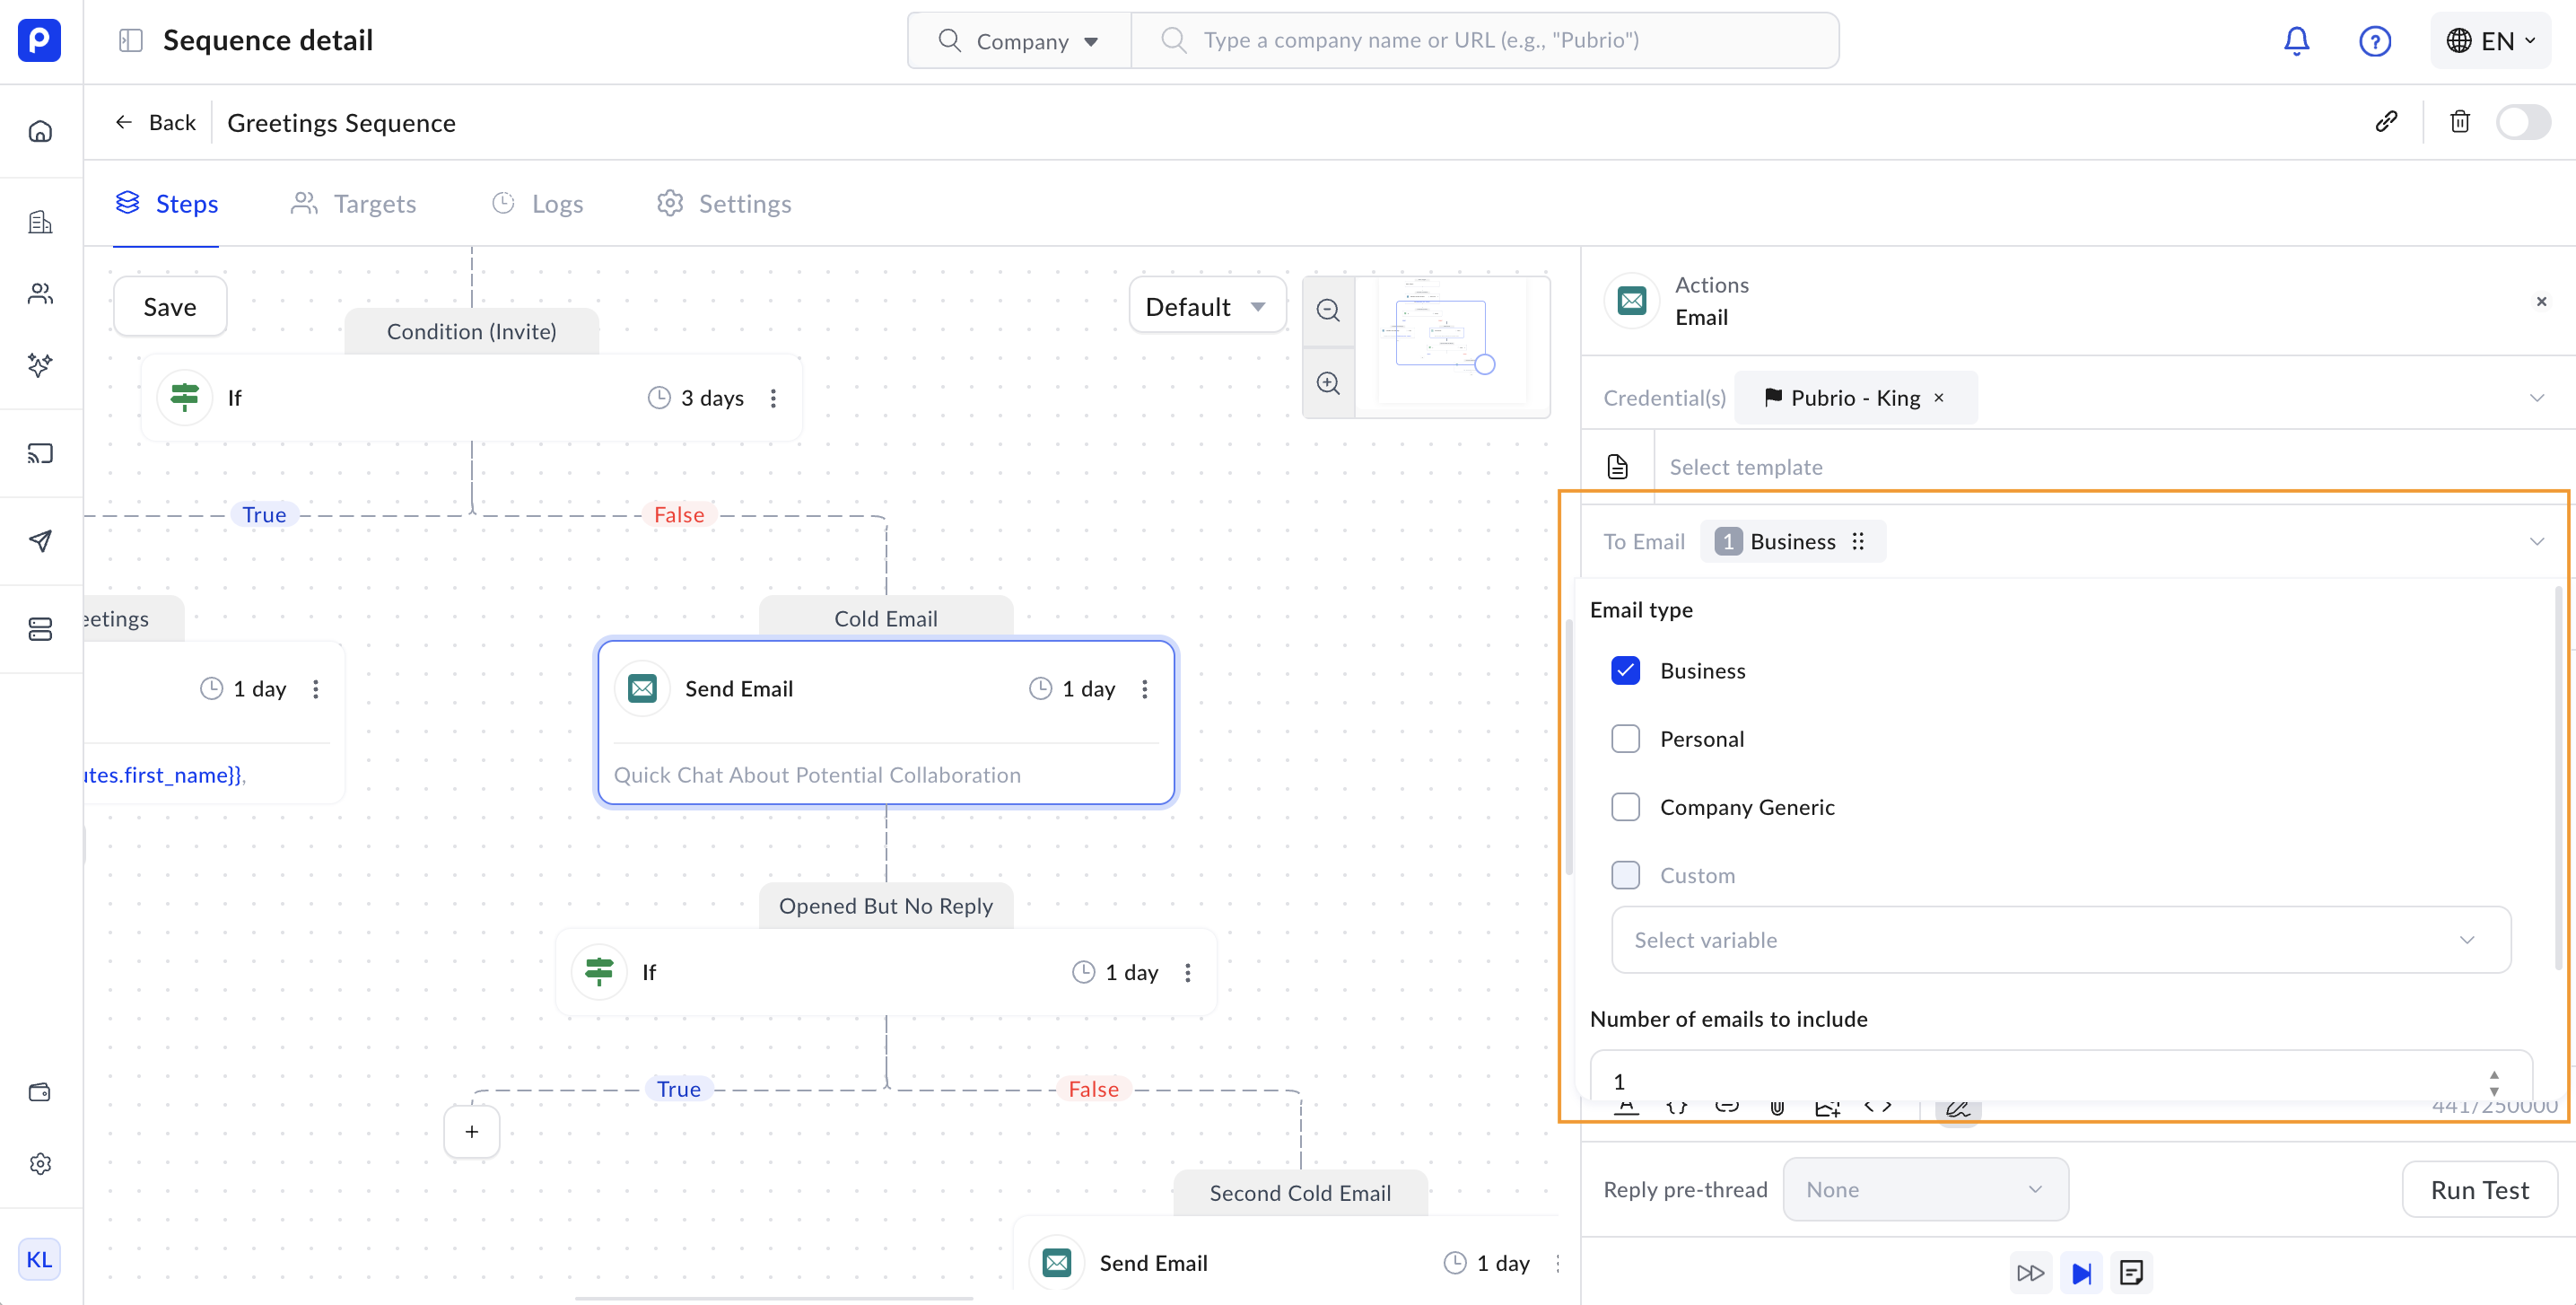Zoom out the canvas with minus magnifier
The image size is (2576, 1305).
click(1328, 310)
